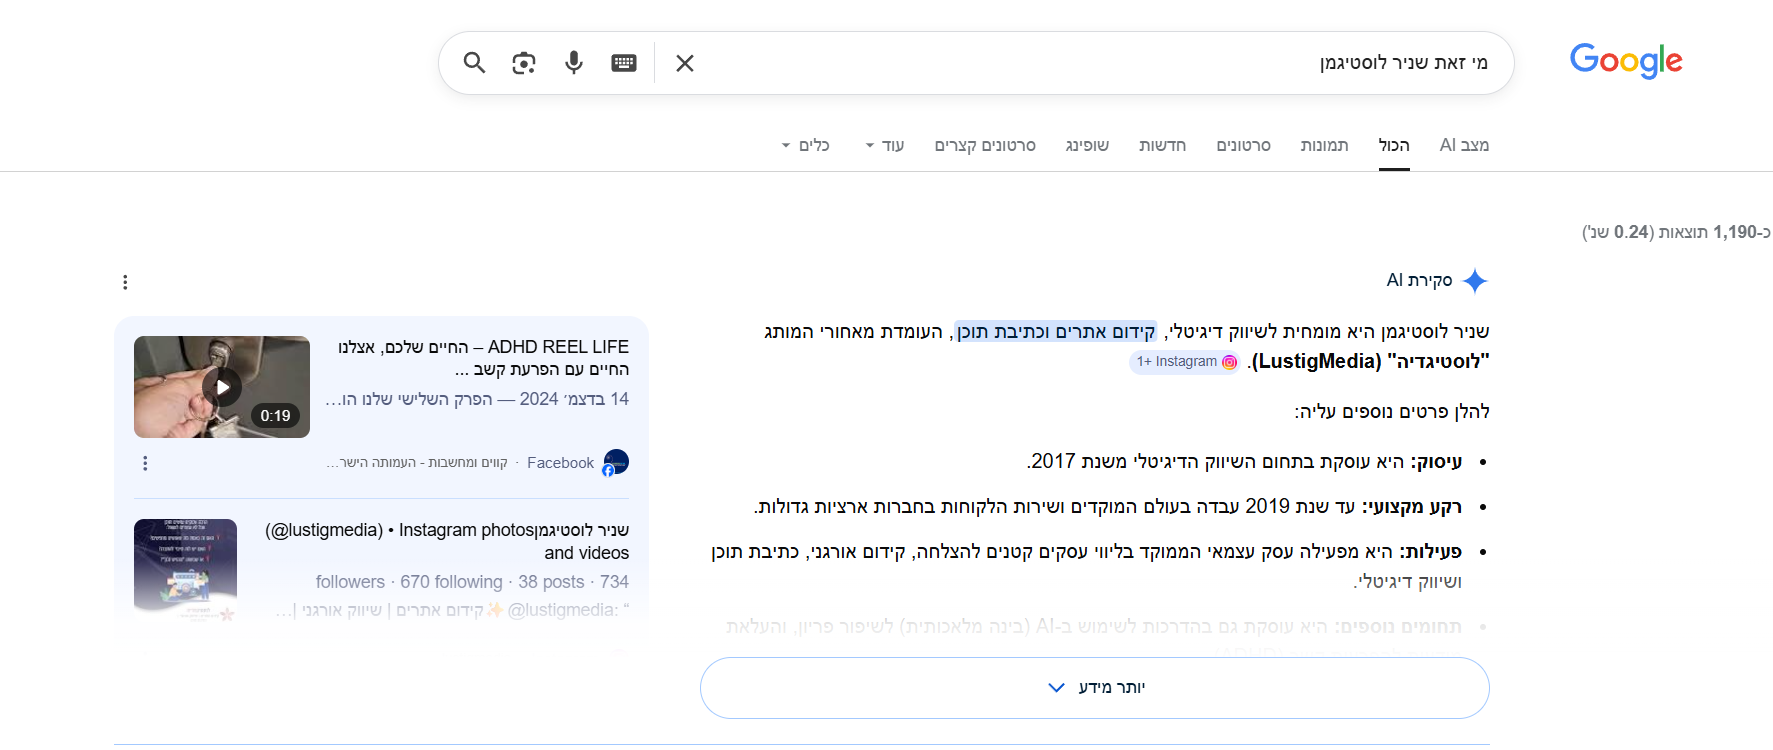
Task: Open three-dot menu beside AI overview sources
Action: [125, 282]
